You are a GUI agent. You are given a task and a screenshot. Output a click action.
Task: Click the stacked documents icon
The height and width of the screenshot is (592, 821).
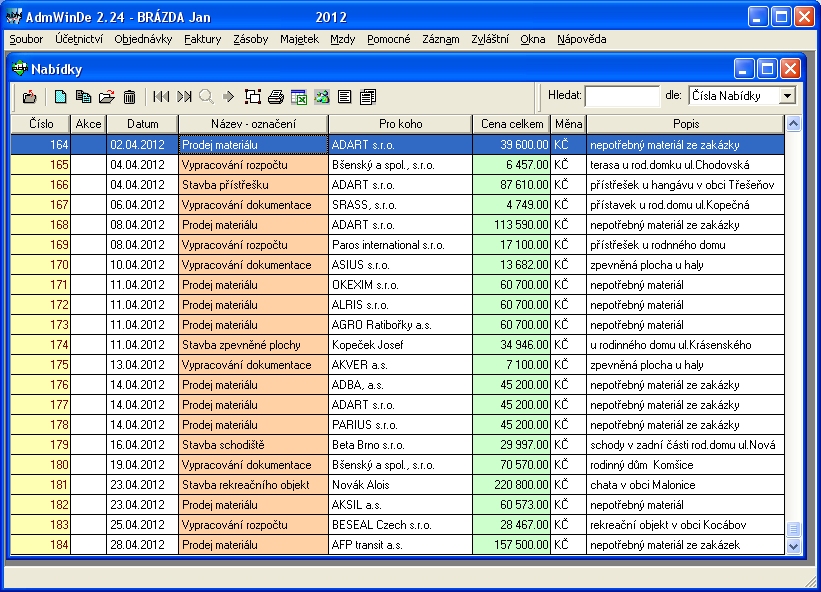368,96
